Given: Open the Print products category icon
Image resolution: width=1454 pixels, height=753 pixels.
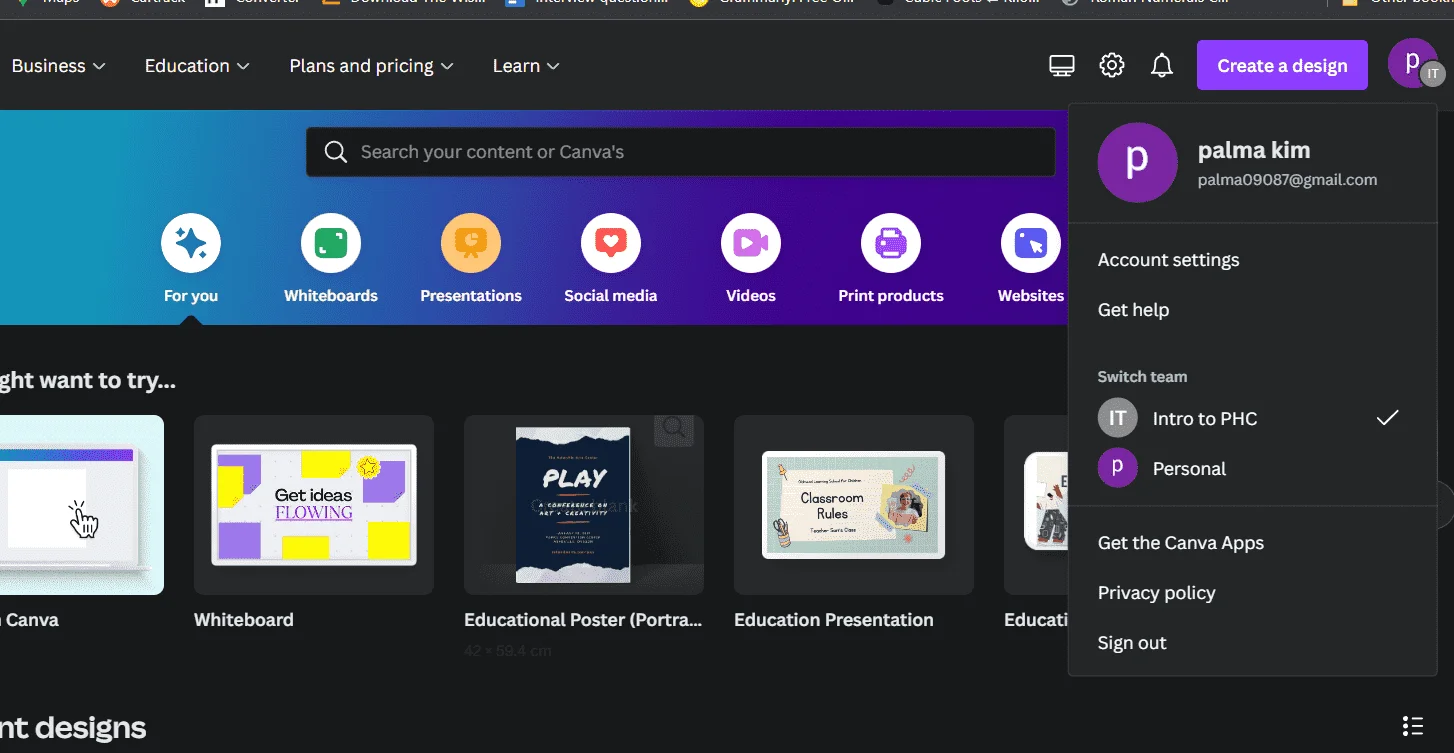Looking at the screenshot, I should (891, 243).
